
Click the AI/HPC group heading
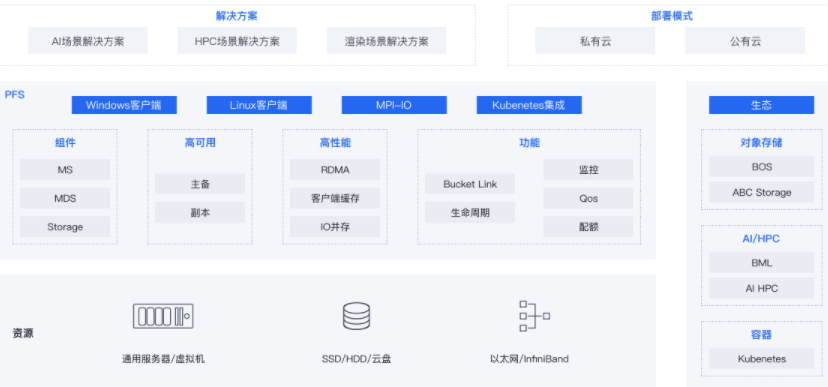tap(761, 239)
